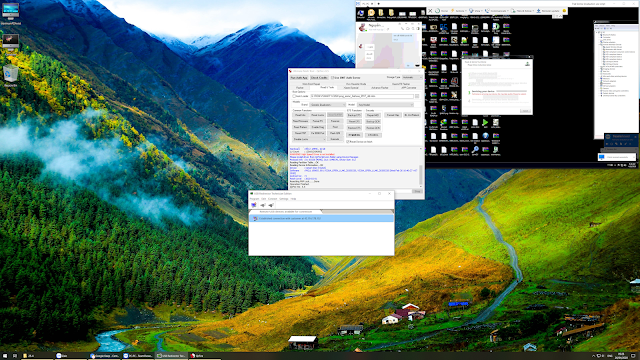Open the magnifier icon on remote desktop
The width and height of the screenshot is (640, 360).
click(x=475, y=150)
